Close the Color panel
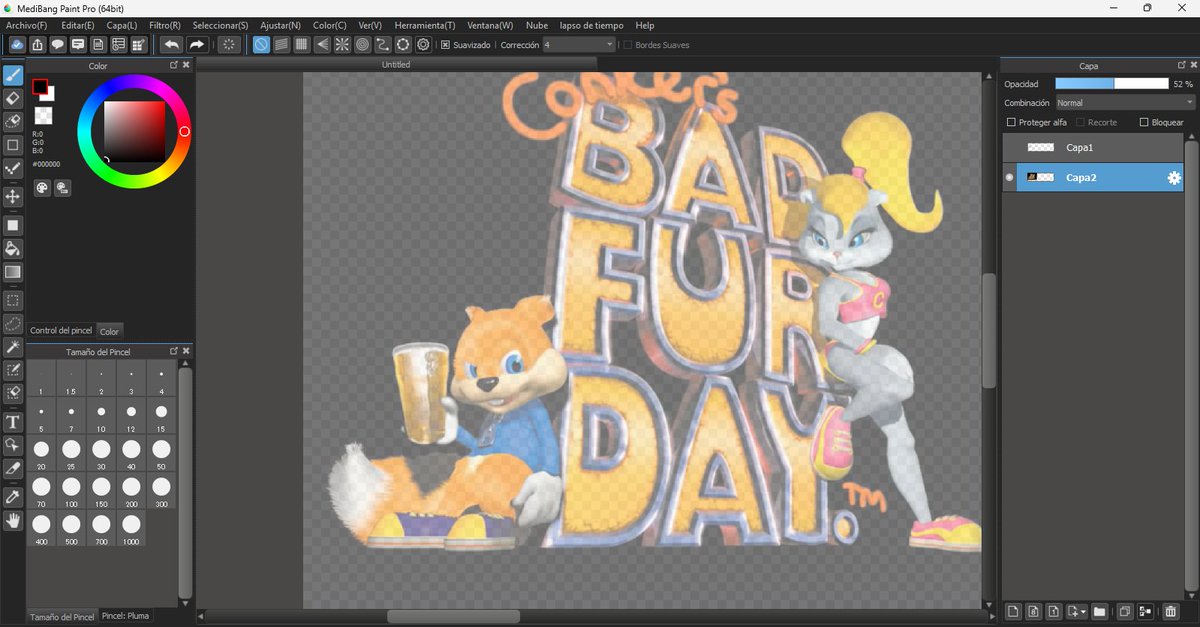The image size is (1200, 627). tap(186, 65)
